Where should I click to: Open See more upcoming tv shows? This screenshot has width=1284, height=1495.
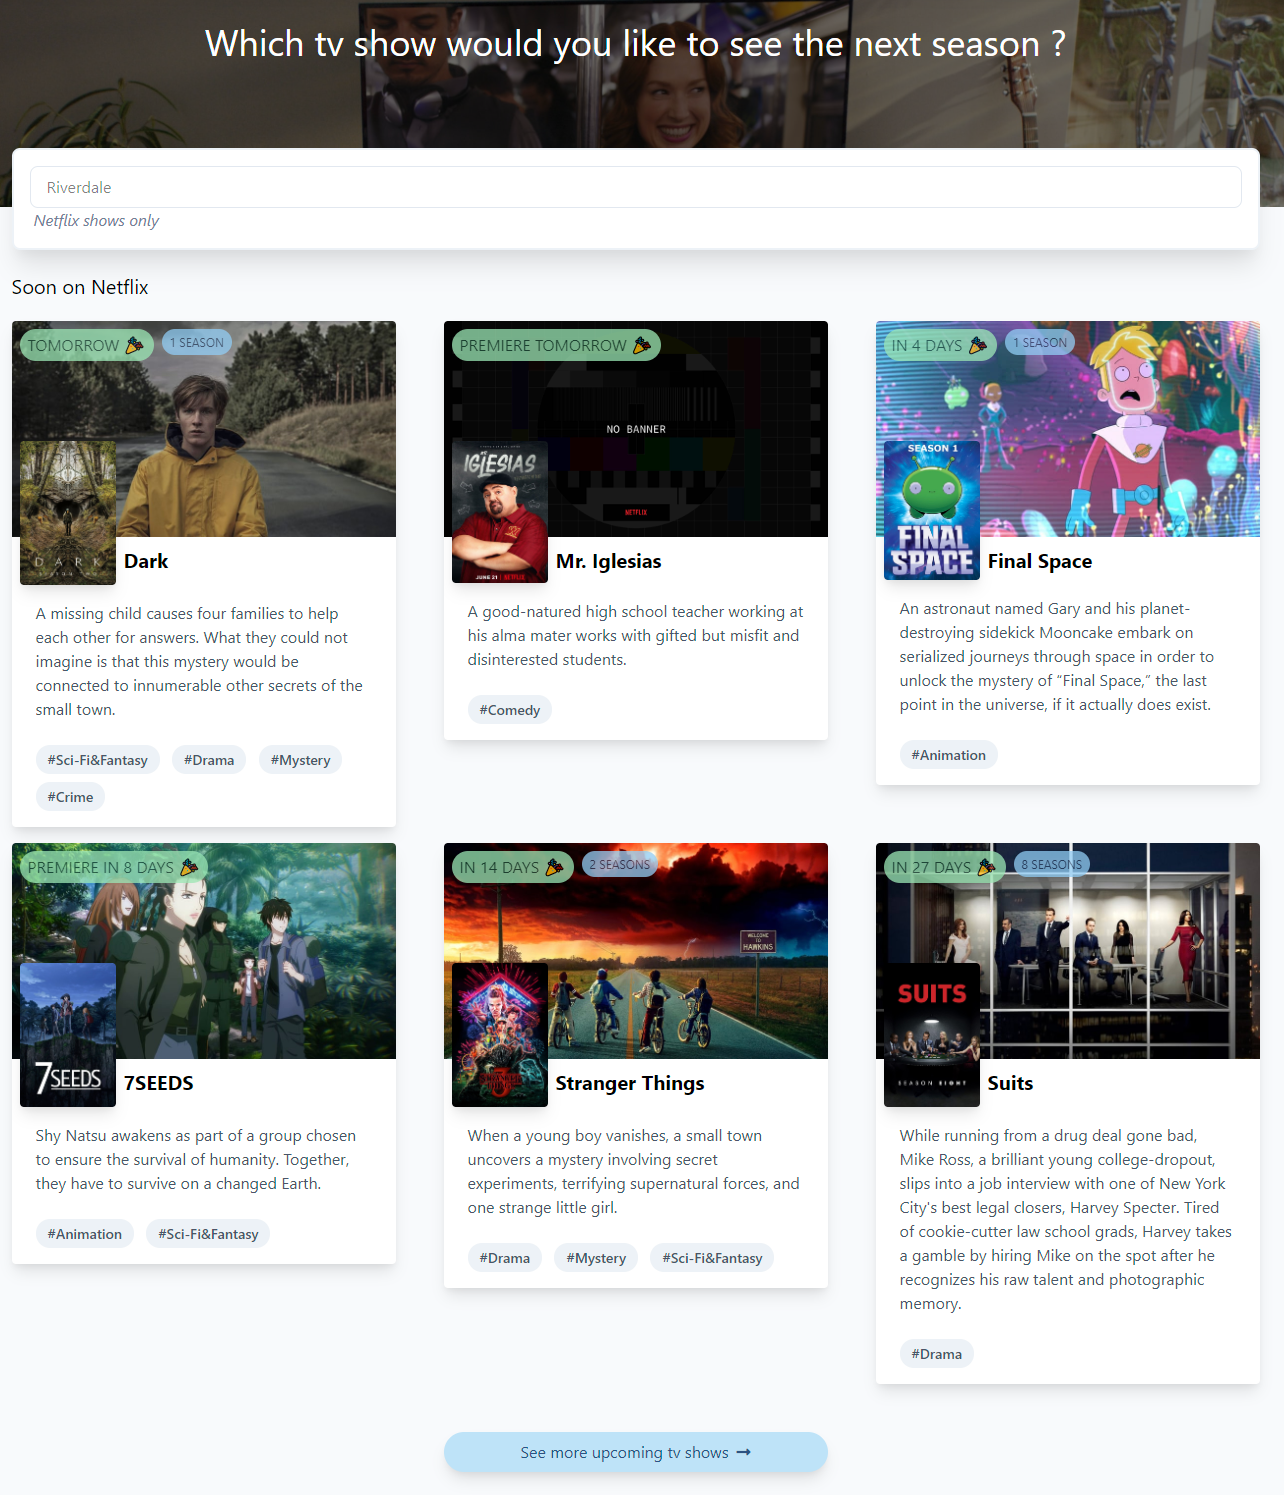pos(635,1452)
